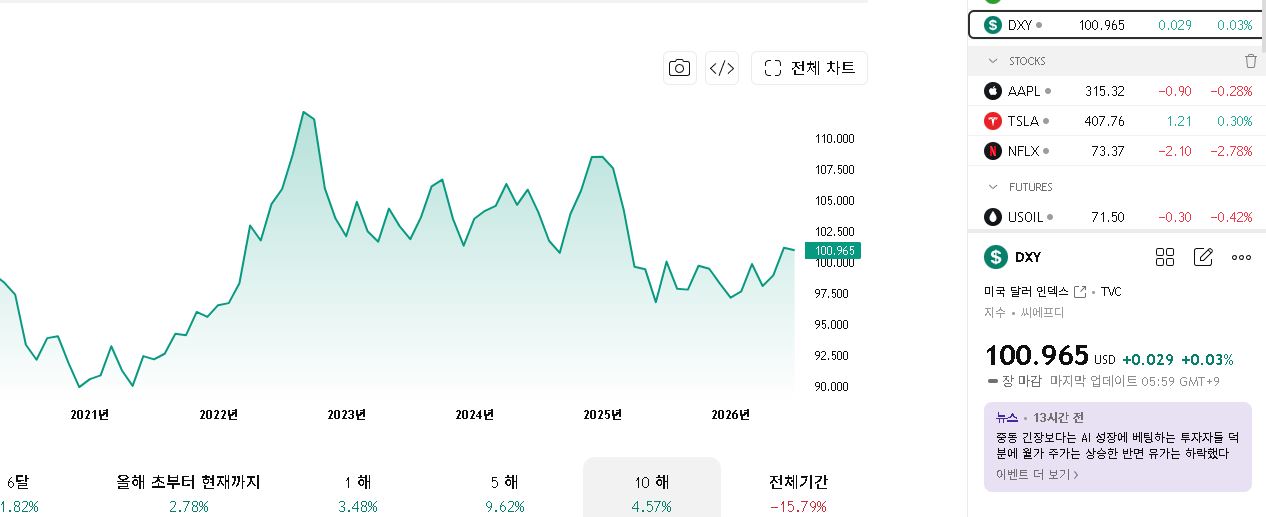
Task: Click the DXY dollar logo in details panel
Action: tap(995, 257)
